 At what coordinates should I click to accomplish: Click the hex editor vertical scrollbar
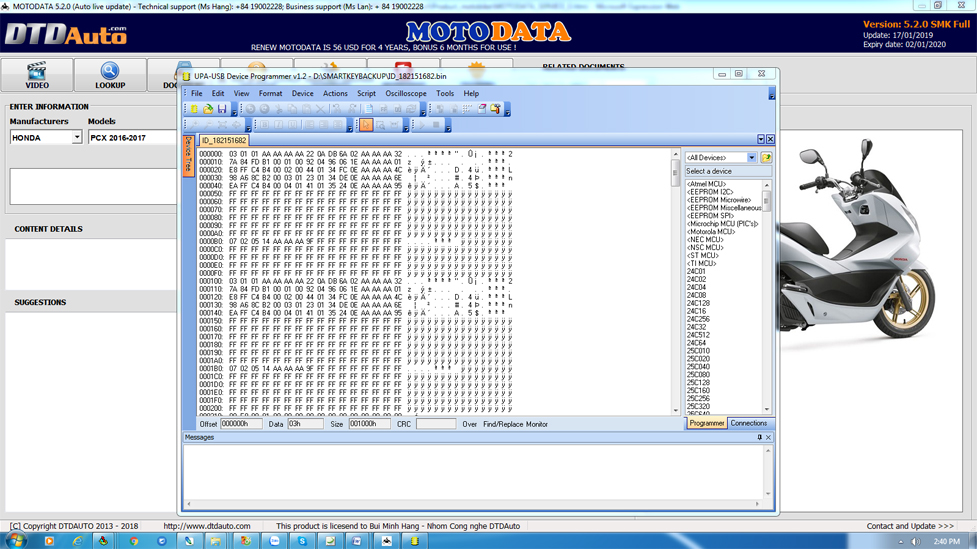pos(675,282)
